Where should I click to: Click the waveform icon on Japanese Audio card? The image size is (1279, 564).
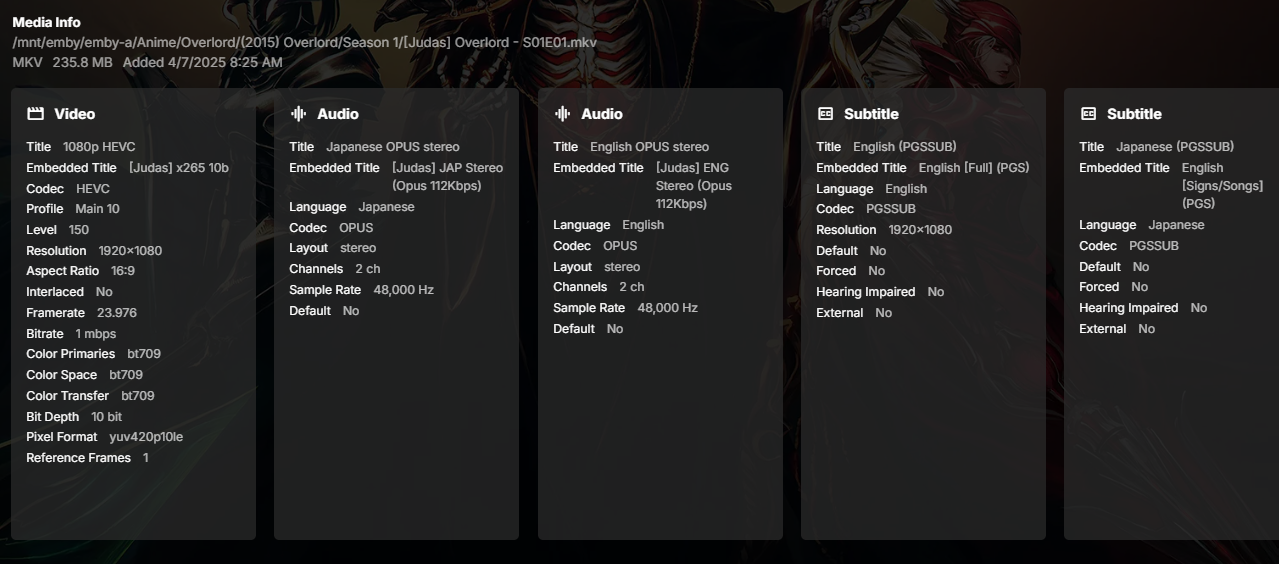[298, 114]
